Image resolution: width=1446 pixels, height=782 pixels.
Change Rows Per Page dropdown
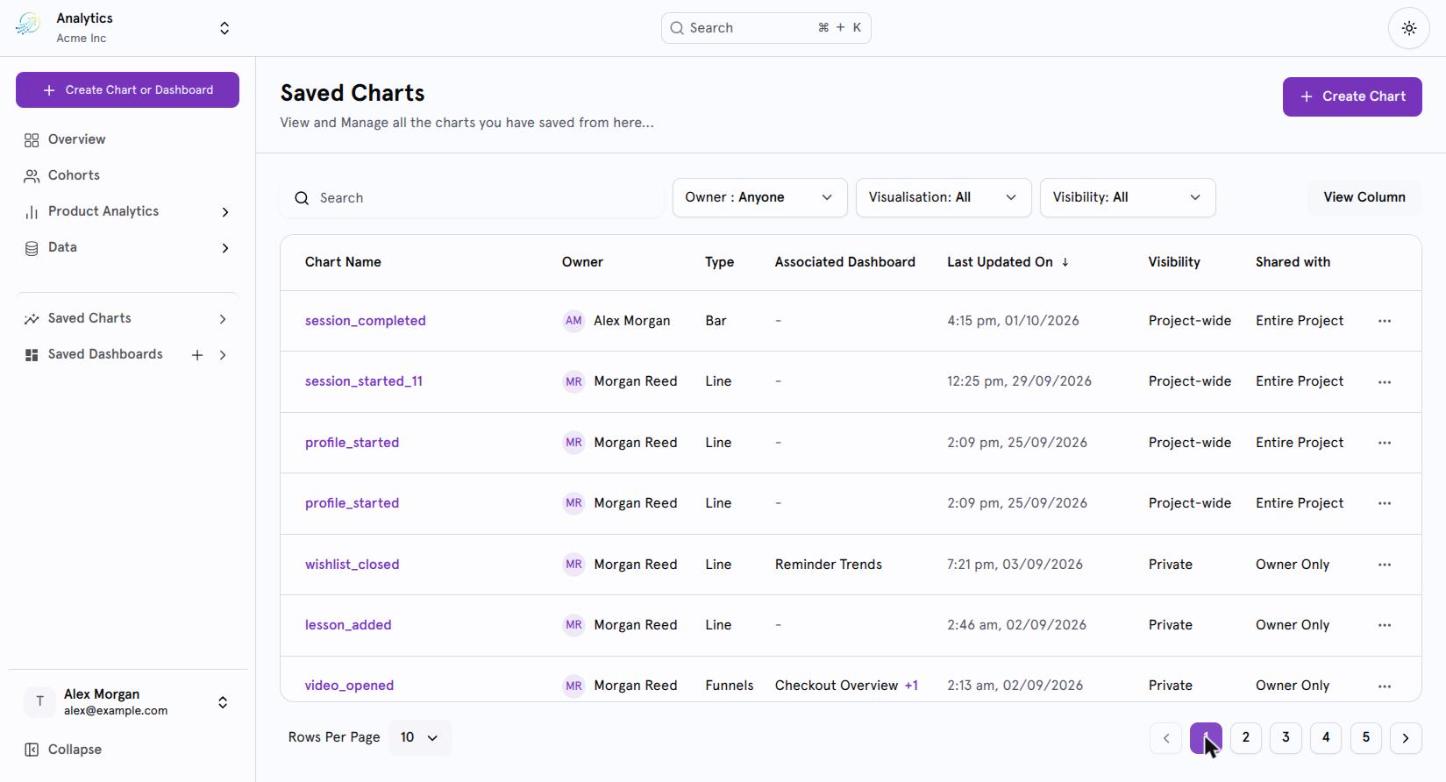[420, 738]
